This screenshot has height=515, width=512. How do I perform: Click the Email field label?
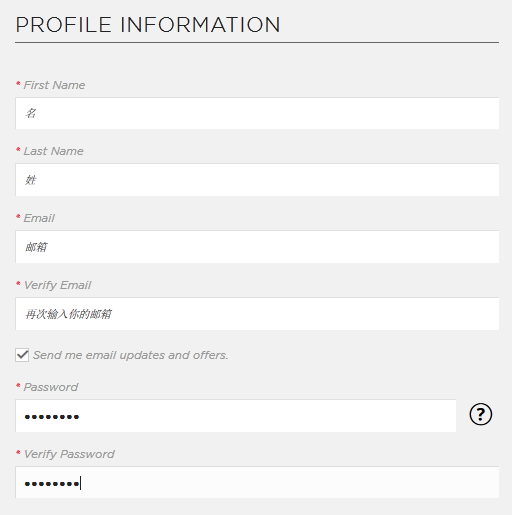click(x=39, y=218)
